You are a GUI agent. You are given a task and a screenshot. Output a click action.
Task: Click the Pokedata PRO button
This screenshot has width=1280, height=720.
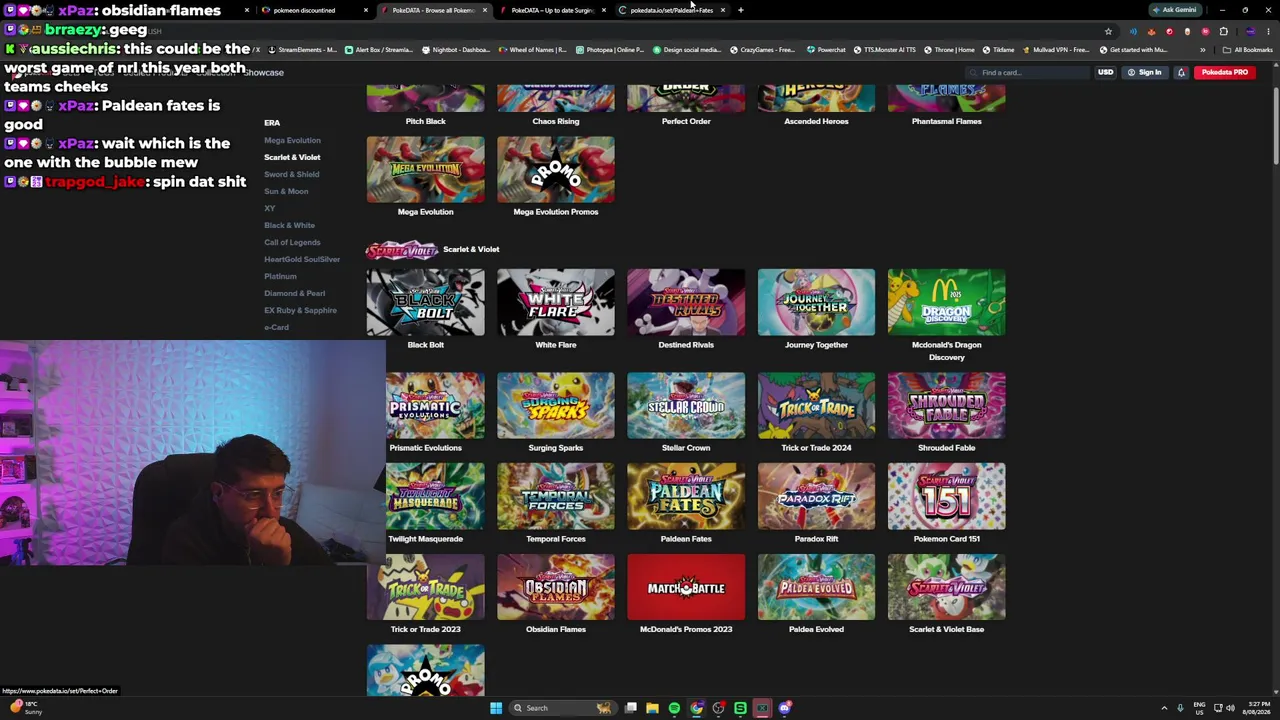pos(1224,72)
